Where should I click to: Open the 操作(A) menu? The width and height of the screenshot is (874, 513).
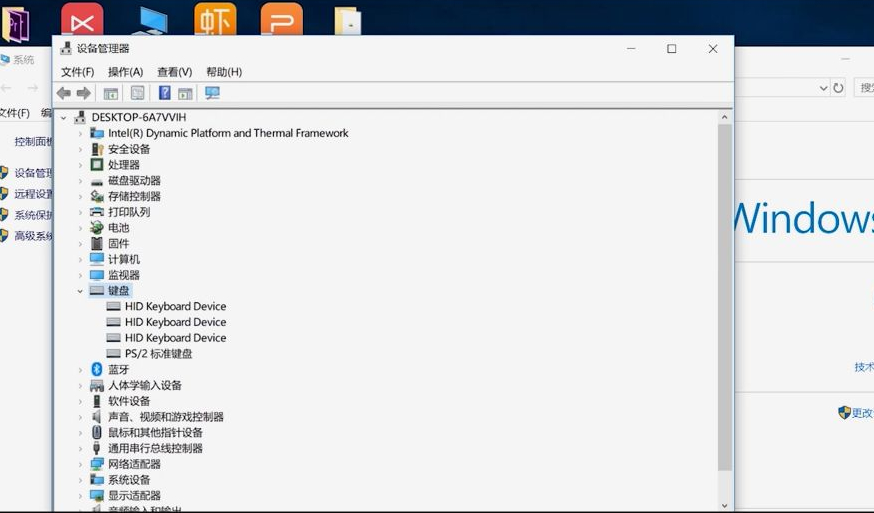tap(125, 72)
